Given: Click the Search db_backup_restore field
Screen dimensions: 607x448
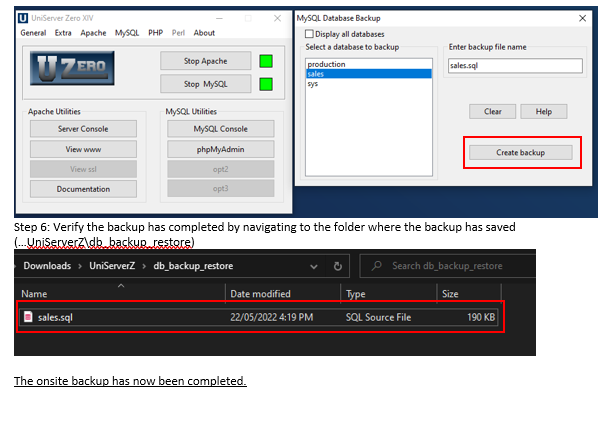Looking at the screenshot, I should click(448, 266).
